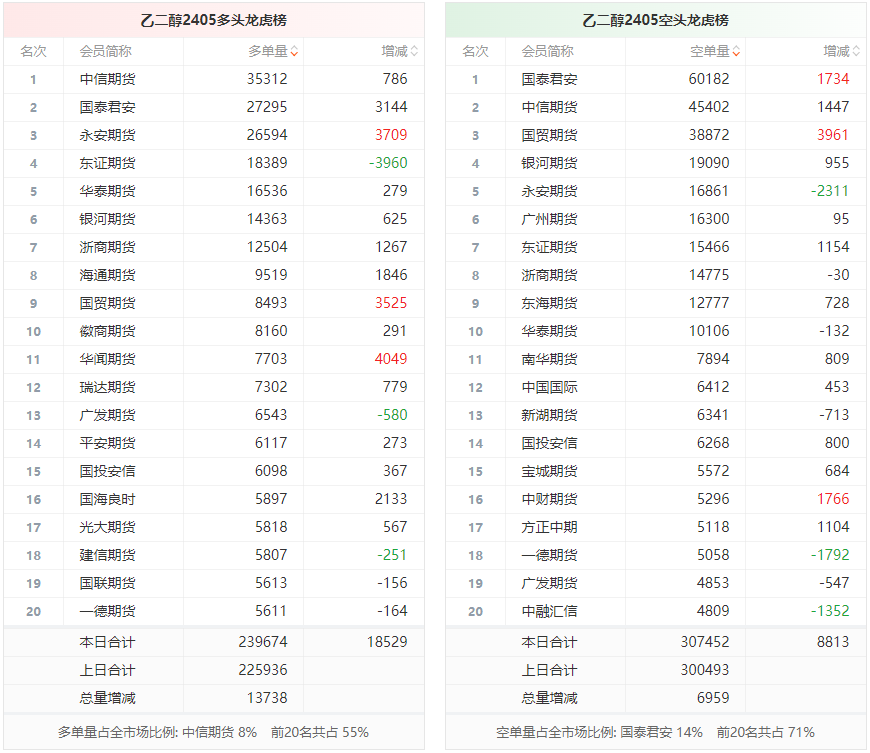
Task: Click long 本日合计 total 239674
Action: click(263, 643)
